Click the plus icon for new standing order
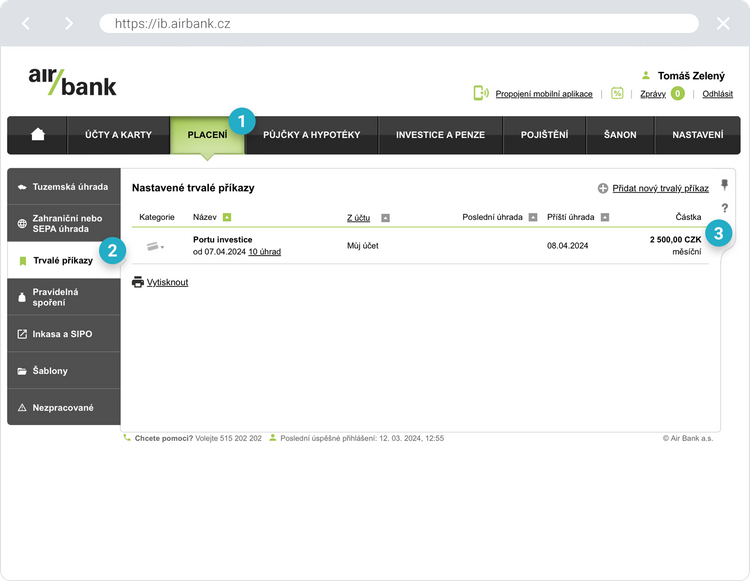Viewport: 750px width, 581px height. tap(603, 188)
